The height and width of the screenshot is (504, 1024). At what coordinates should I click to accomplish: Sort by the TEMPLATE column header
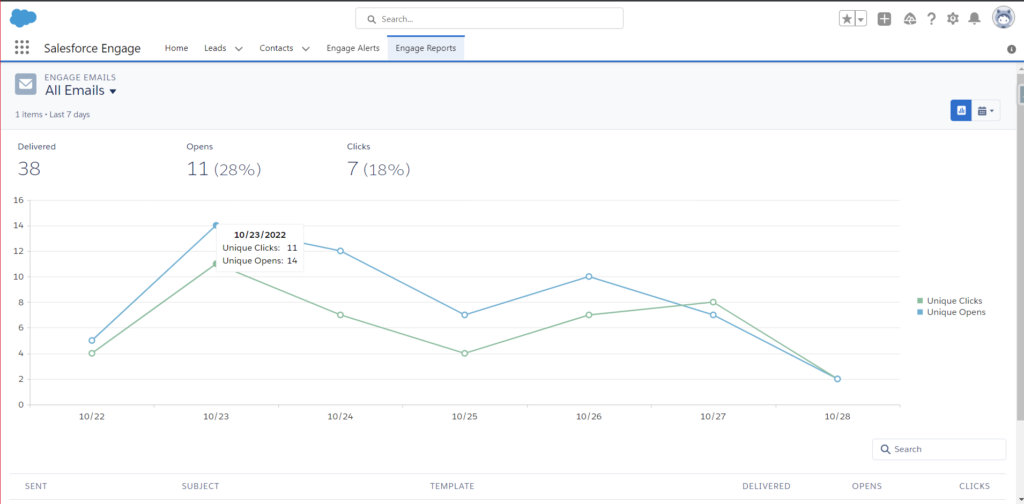coord(452,486)
